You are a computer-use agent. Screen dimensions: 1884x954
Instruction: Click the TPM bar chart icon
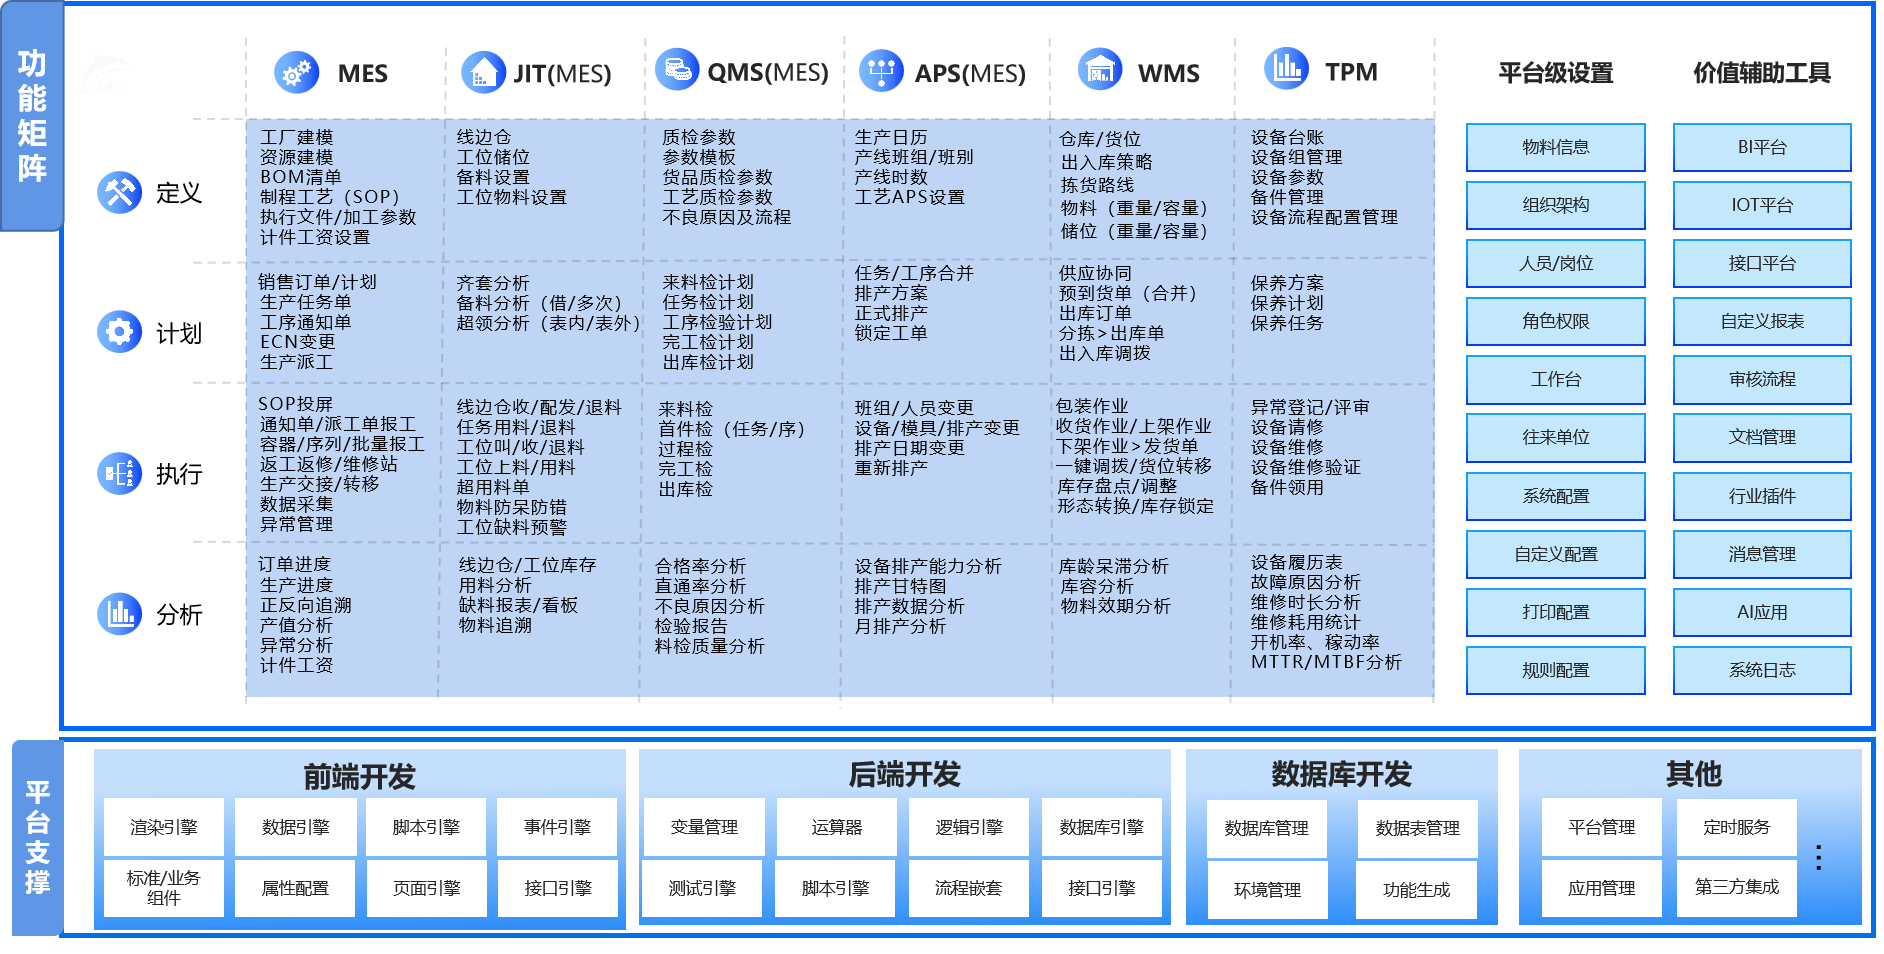[x=1286, y=69]
